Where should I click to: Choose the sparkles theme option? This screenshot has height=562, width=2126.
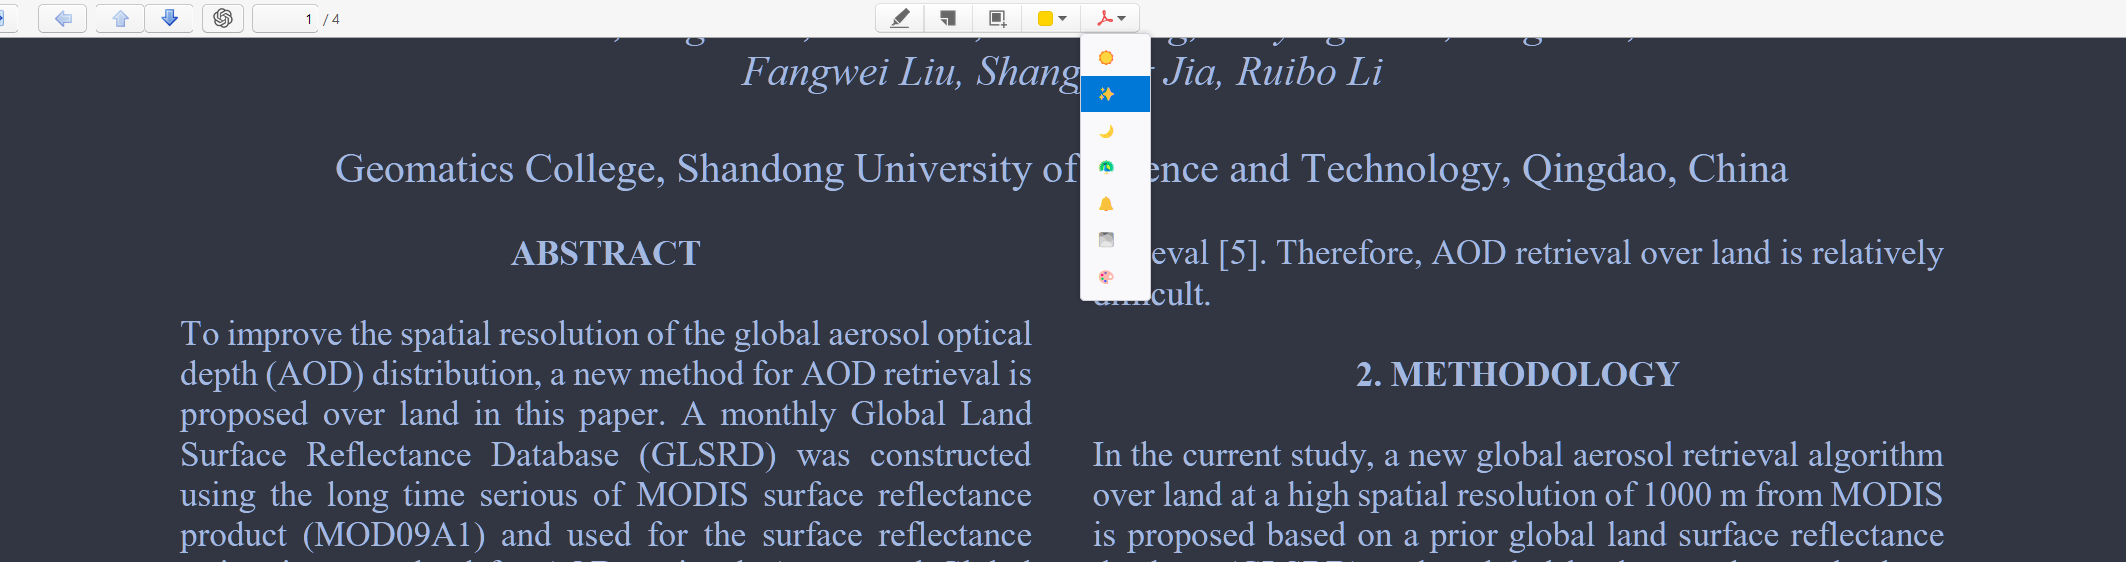click(x=1115, y=94)
